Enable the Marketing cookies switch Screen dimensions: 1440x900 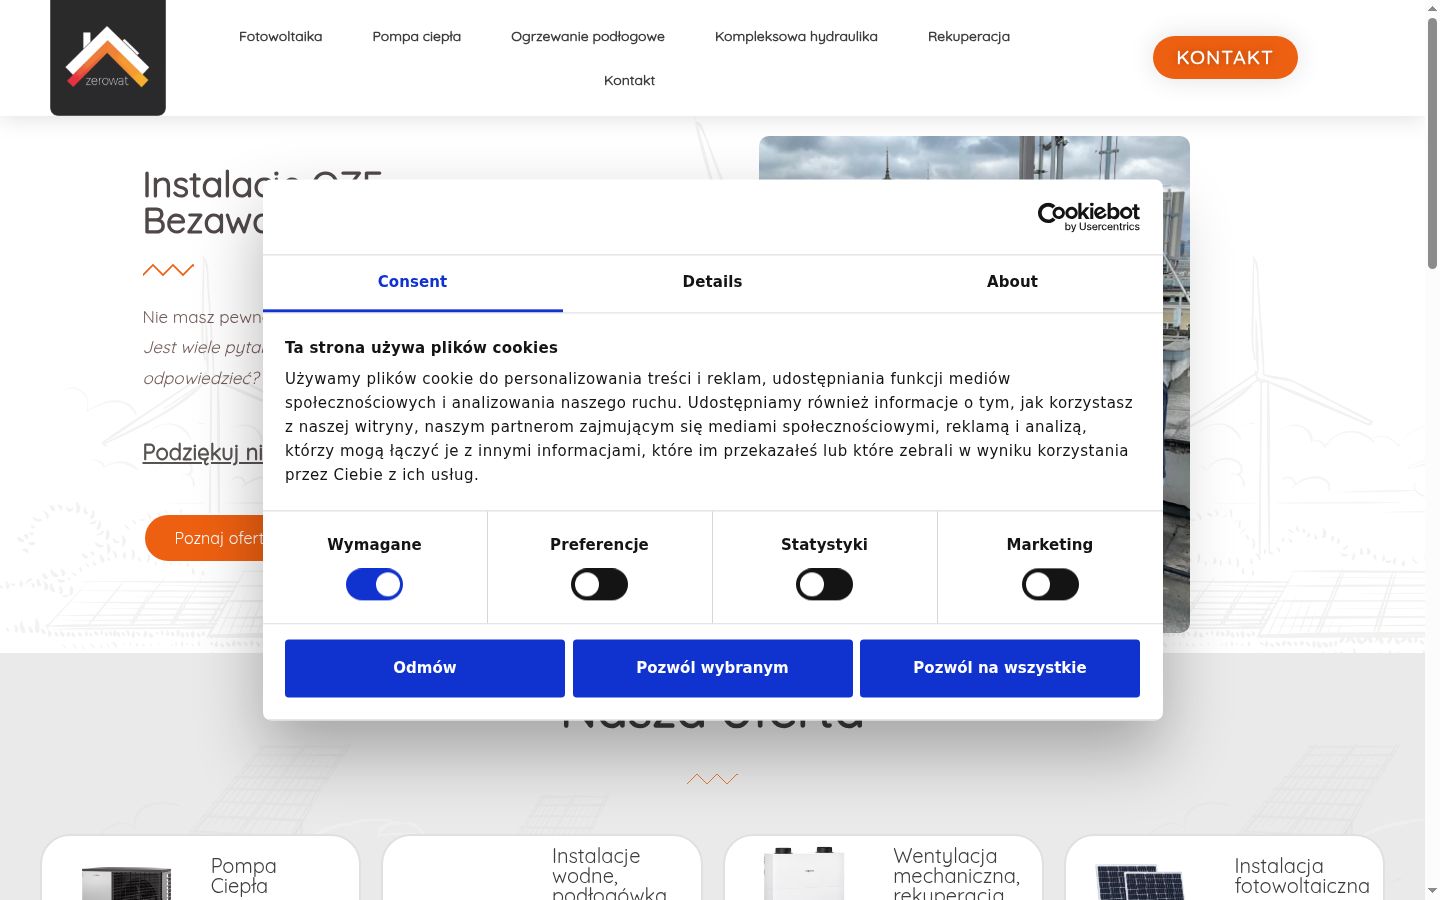(1050, 584)
